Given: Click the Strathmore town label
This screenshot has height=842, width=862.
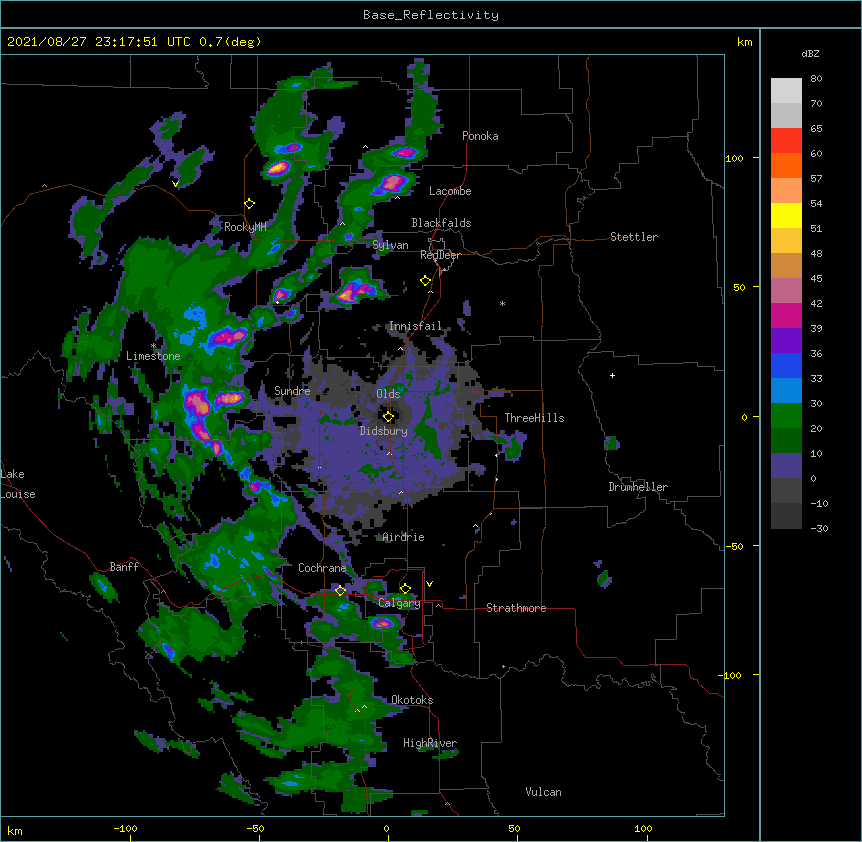Looking at the screenshot, I should [516, 608].
